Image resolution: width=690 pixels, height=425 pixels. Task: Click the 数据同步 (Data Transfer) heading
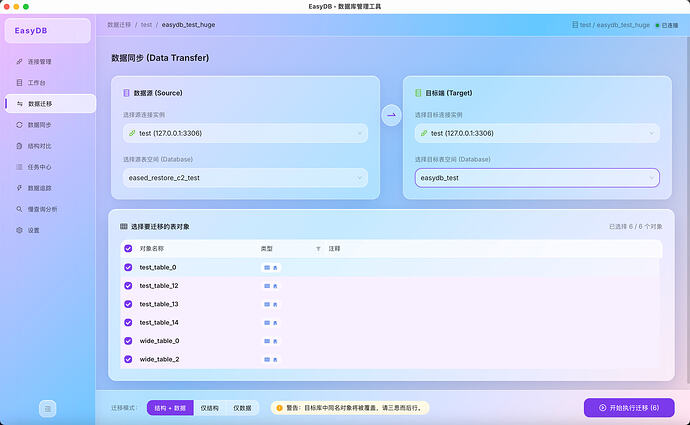pyautogui.click(x=160, y=58)
